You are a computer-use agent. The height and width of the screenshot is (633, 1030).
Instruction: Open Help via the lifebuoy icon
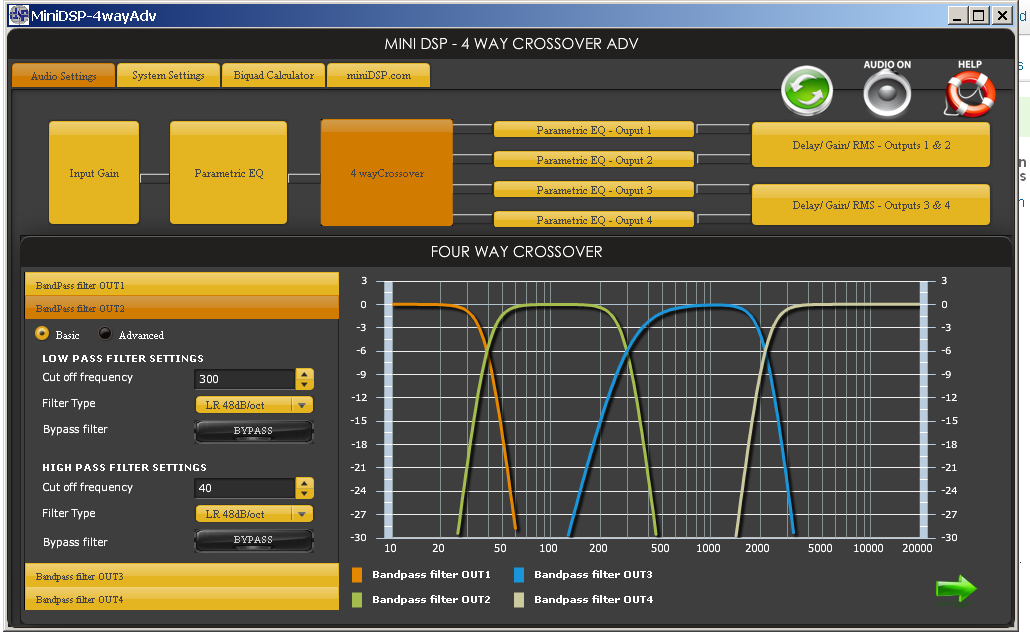970,94
